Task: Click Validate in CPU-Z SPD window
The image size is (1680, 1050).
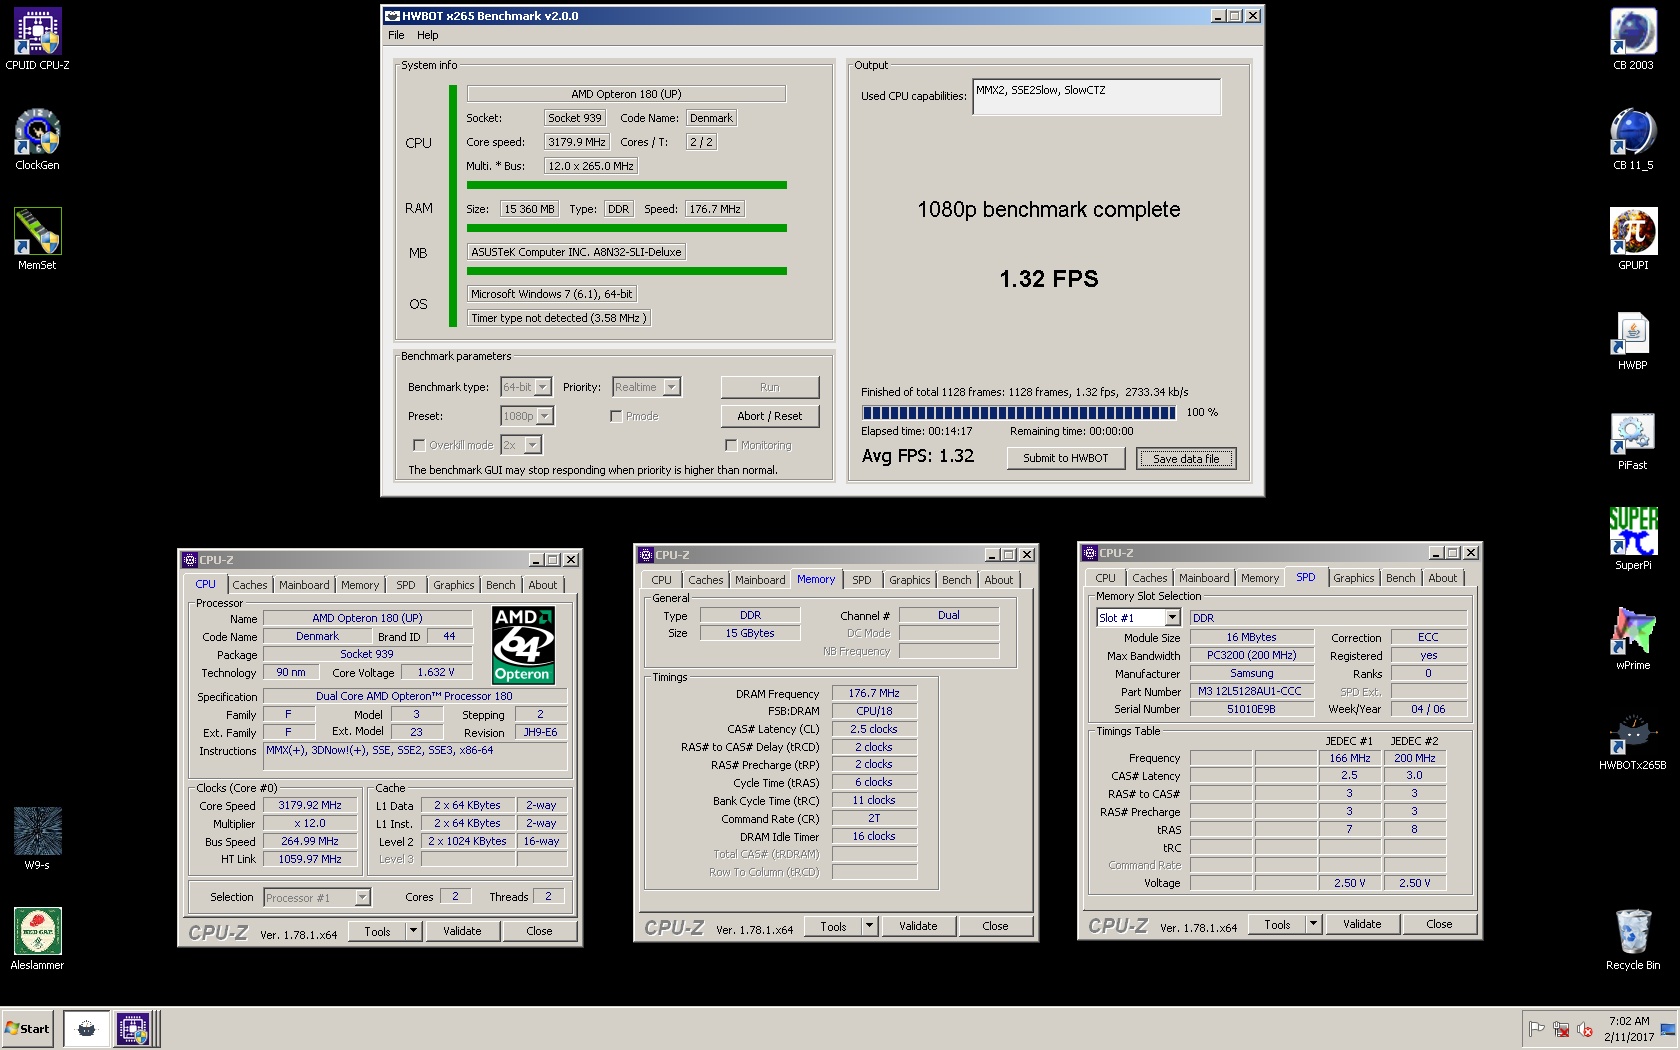Action: point(1362,924)
